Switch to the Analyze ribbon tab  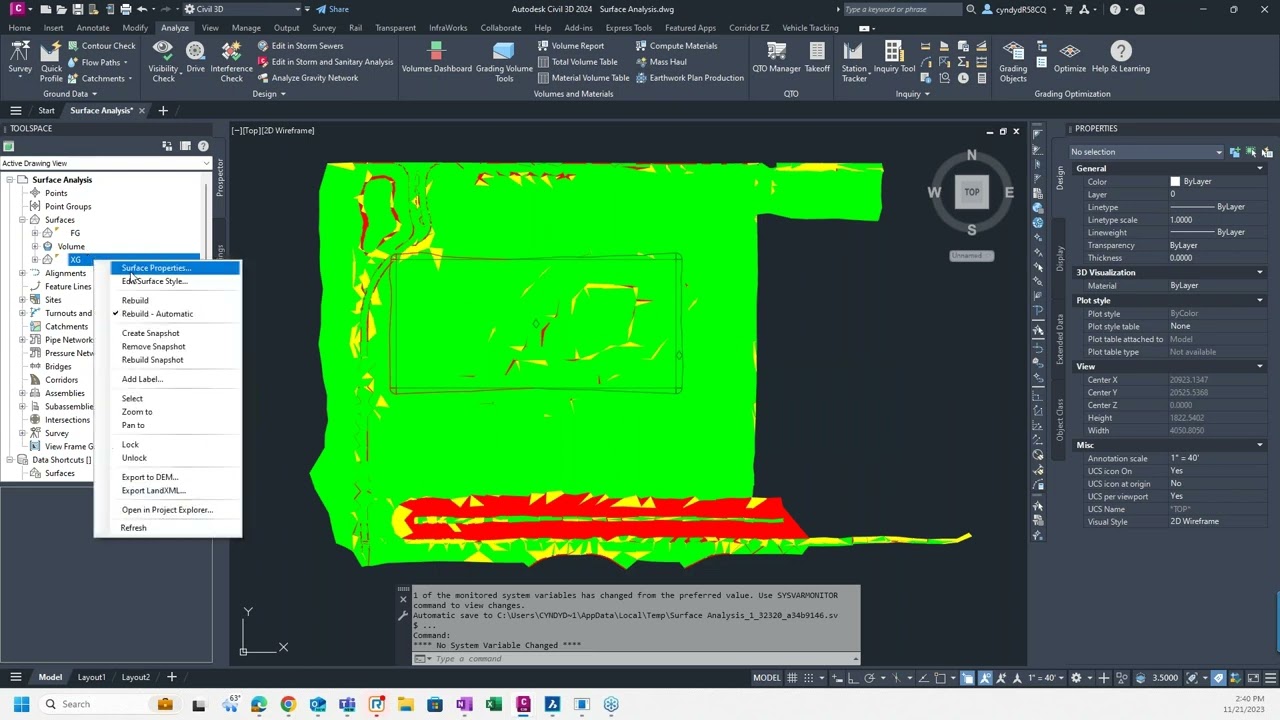(x=175, y=28)
